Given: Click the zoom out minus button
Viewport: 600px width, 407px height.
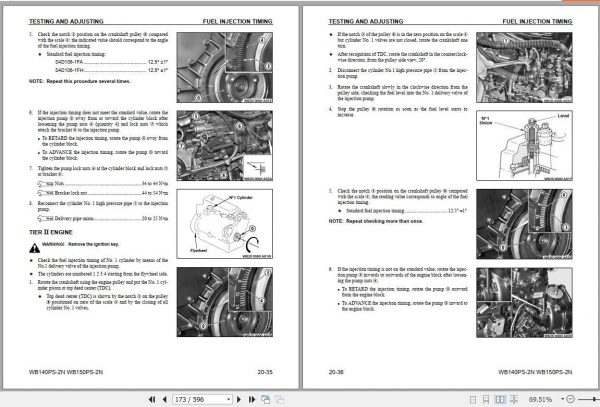Looking at the screenshot, I should pyautogui.click(x=570, y=399).
